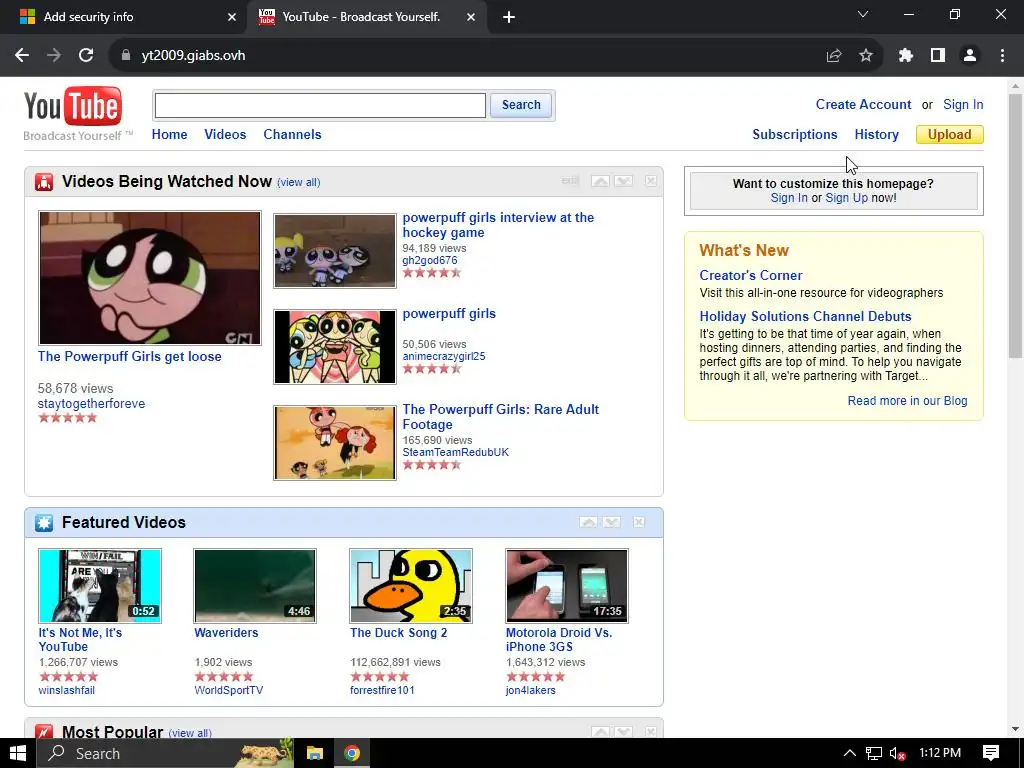The height and width of the screenshot is (768, 1024).
Task: Click the Search button
Action: (x=521, y=105)
